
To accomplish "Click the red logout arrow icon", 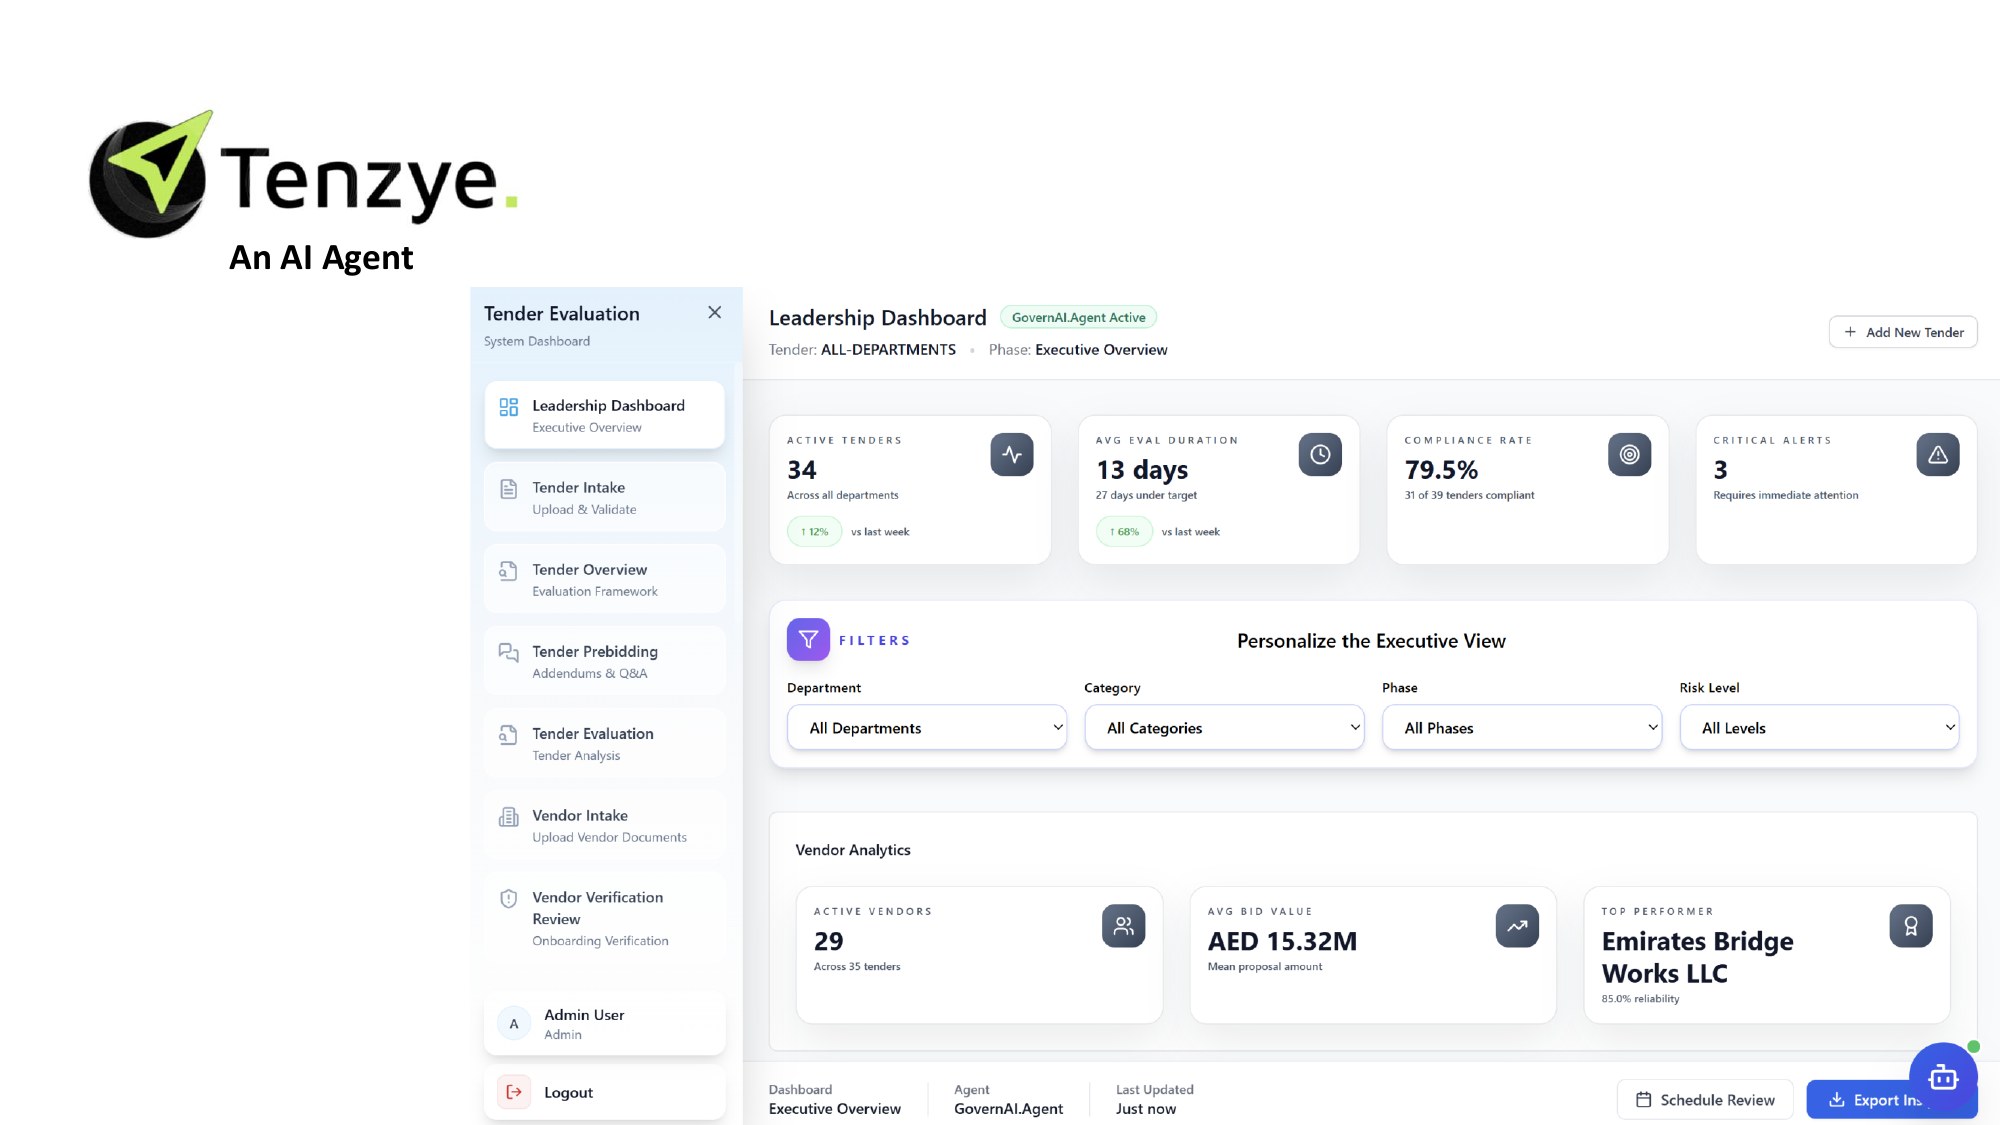I will tap(514, 1092).
